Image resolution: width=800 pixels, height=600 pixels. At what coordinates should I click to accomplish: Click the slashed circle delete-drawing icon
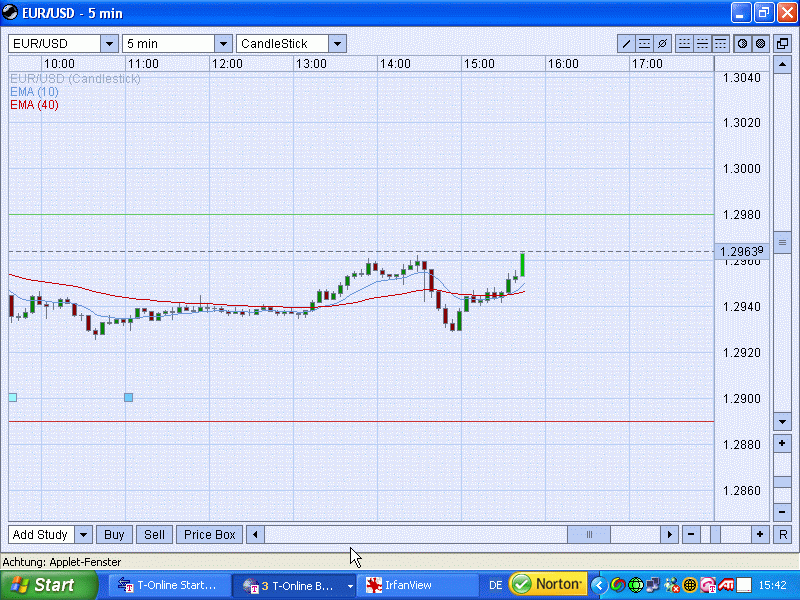coord(662,44)
